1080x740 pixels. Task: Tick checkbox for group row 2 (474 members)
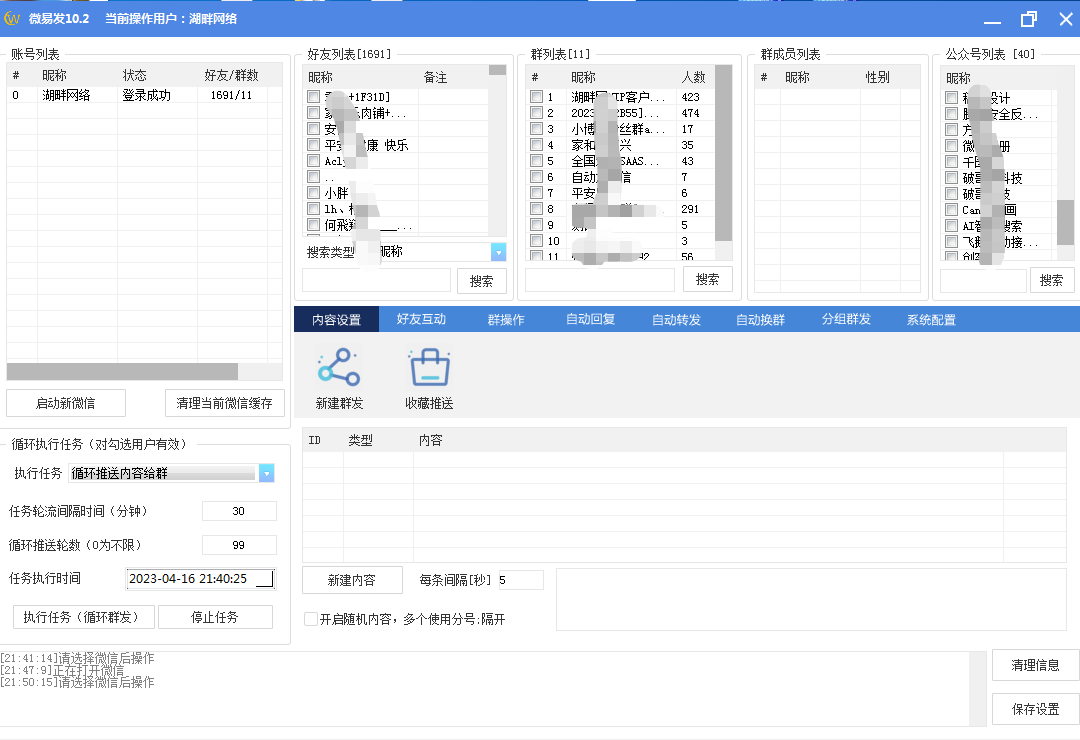pos(537,112)
